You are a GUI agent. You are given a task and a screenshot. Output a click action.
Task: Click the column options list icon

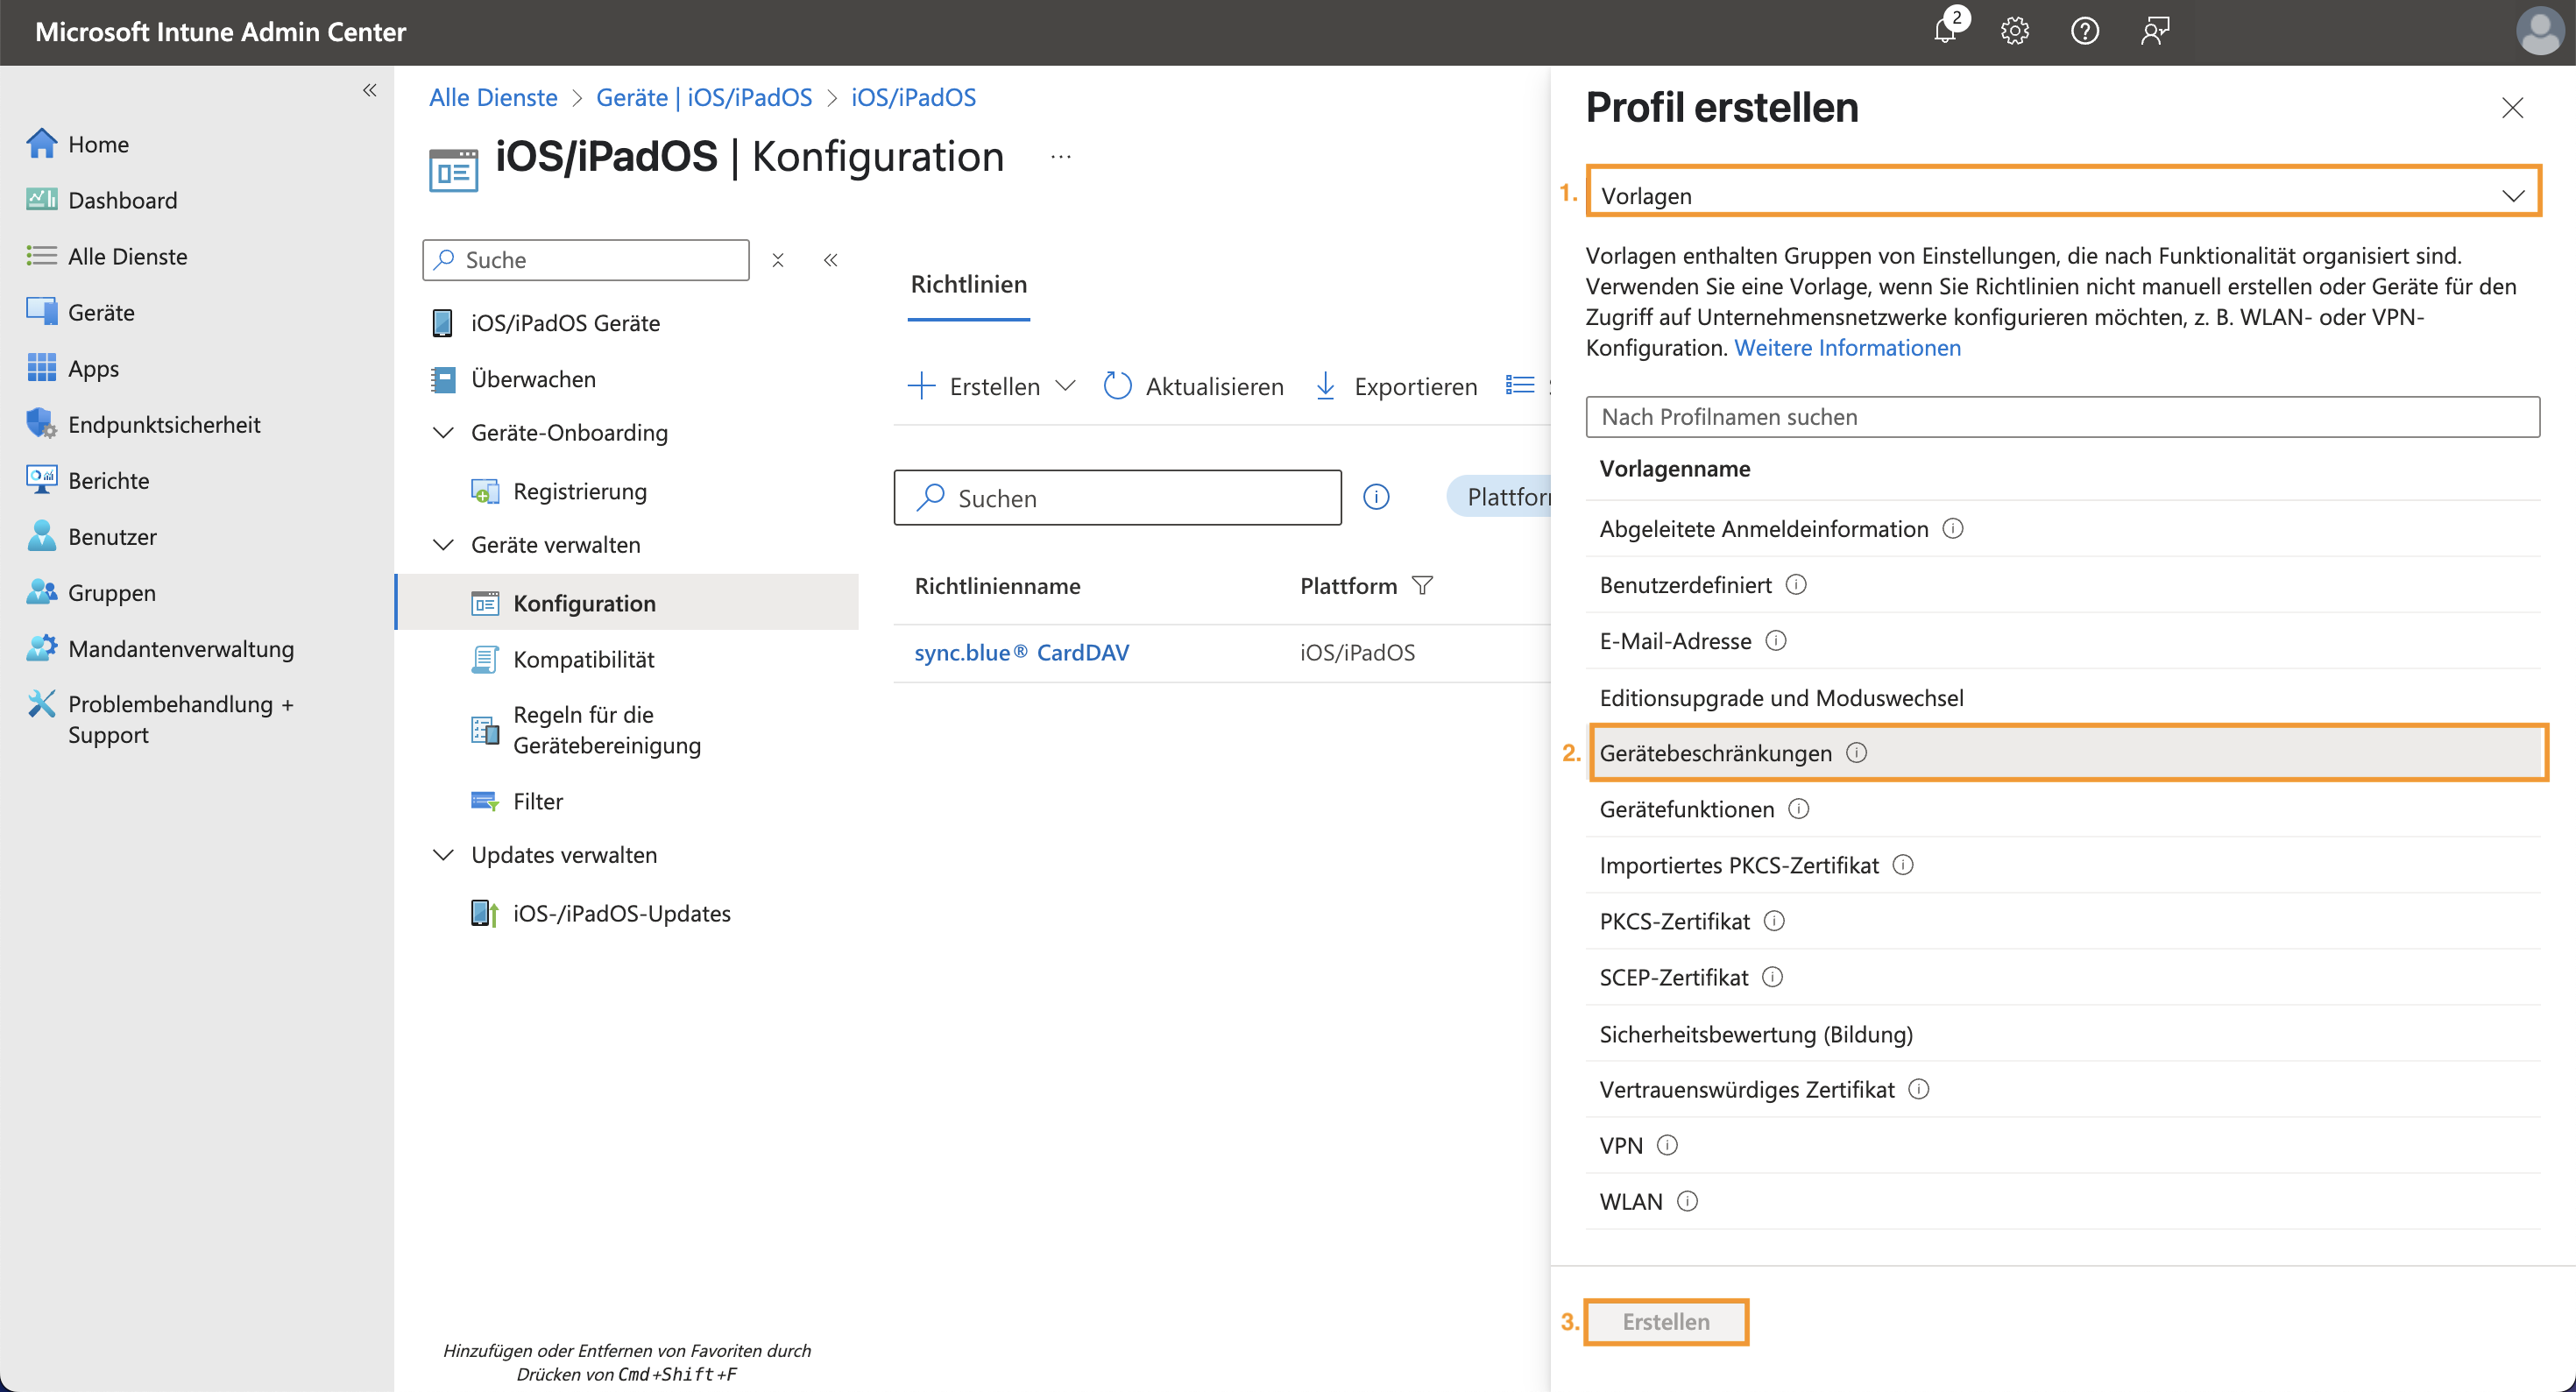(x=1520, y=385)
